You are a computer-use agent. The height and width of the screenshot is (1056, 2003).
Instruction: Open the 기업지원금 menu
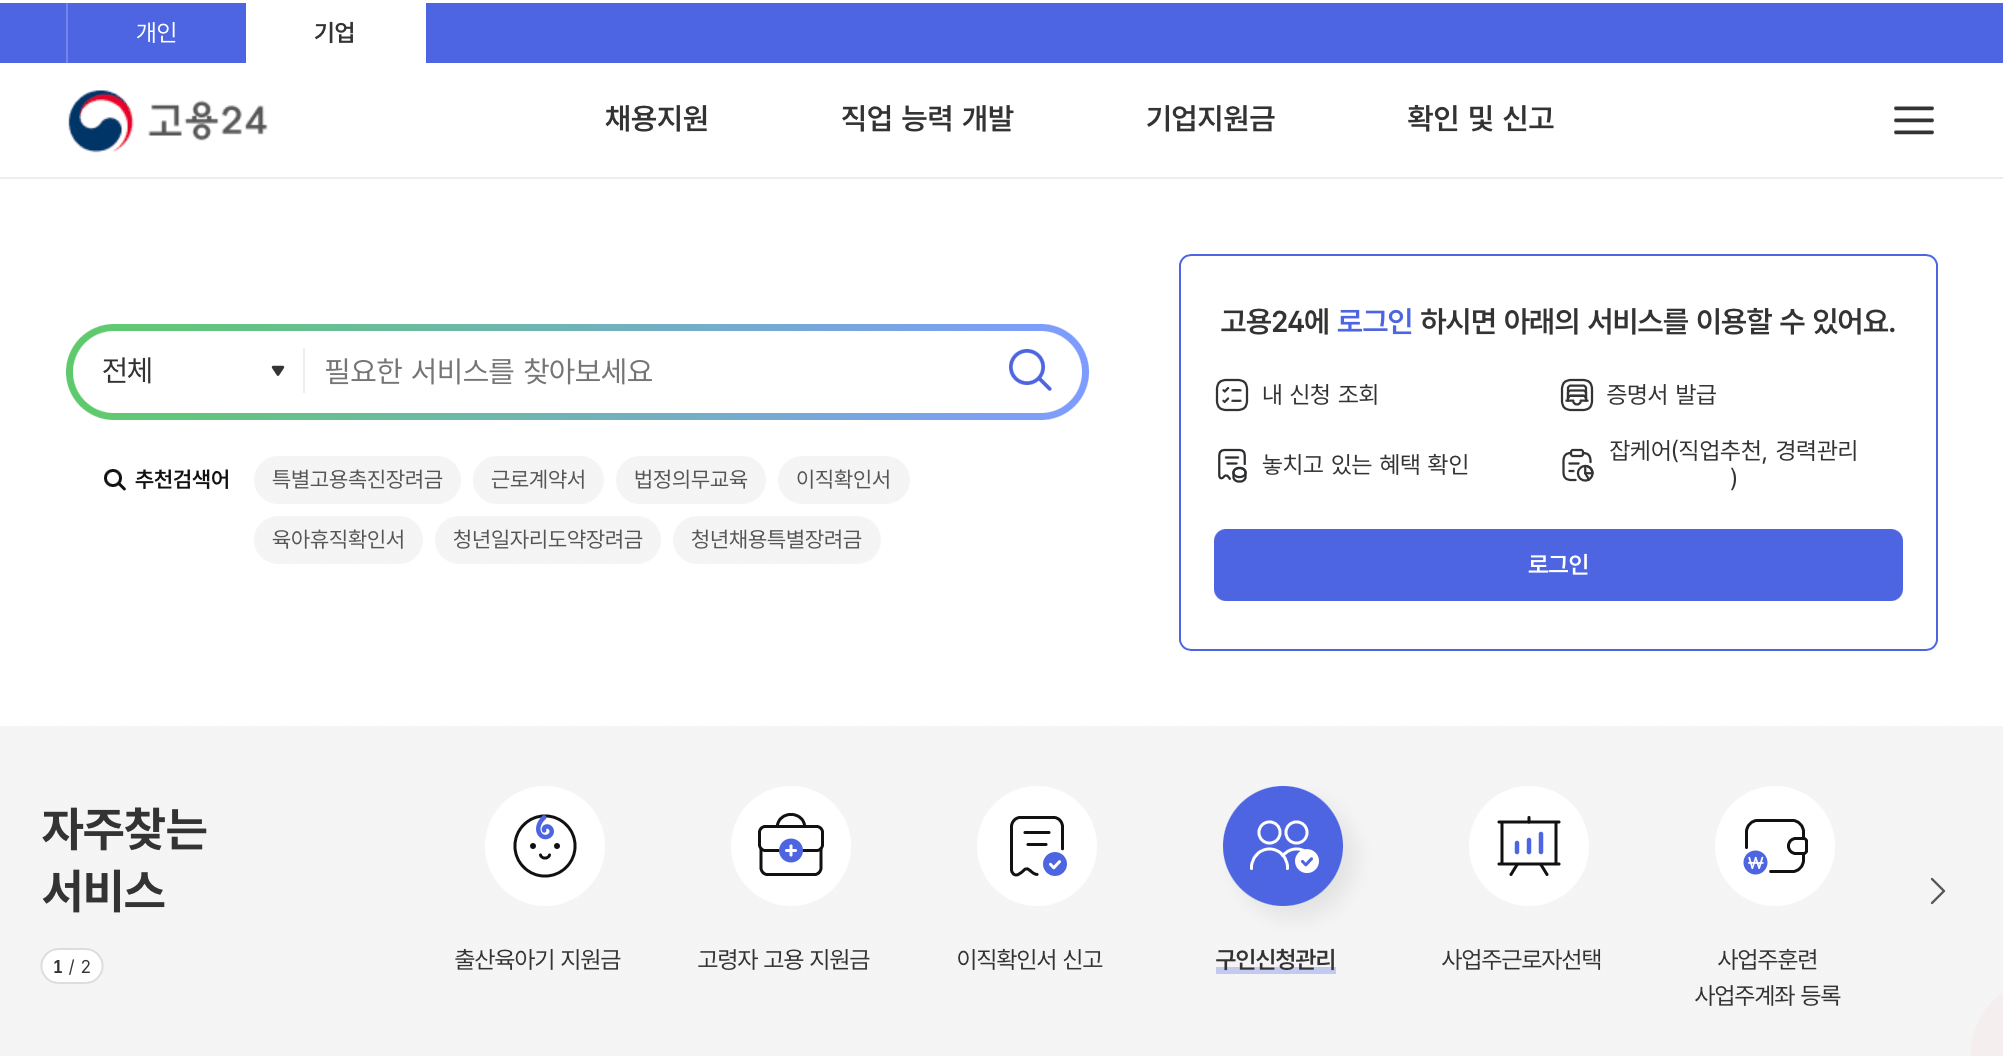[x=1213, y=119]
